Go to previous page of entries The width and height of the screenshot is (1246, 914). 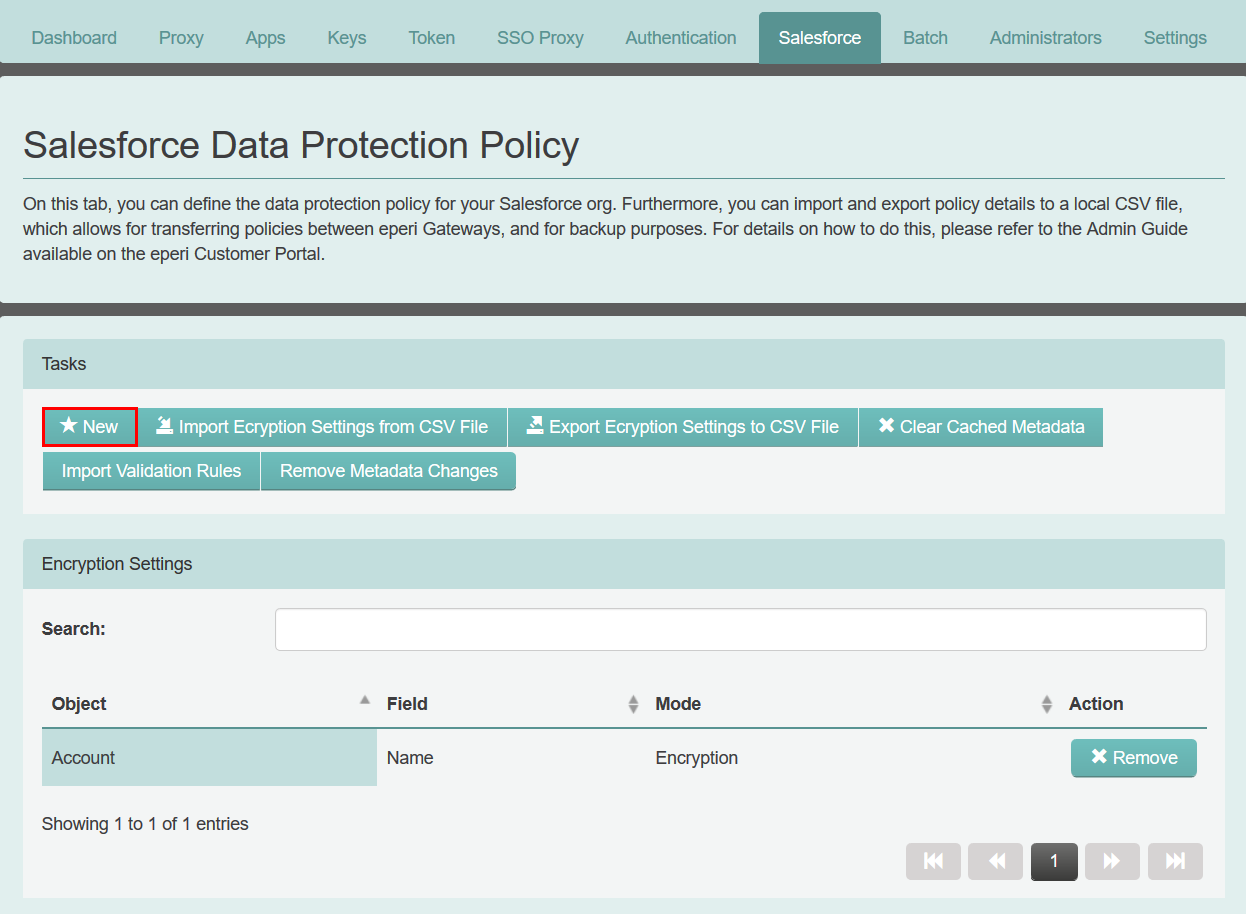[996, 861]
